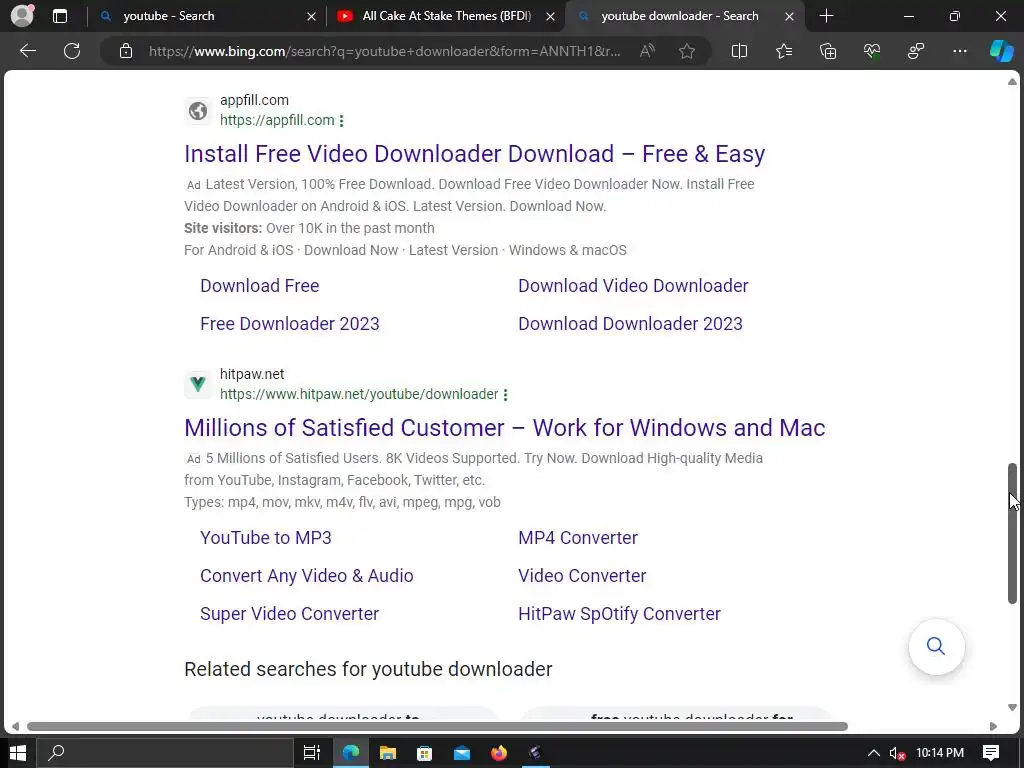Viewport: 1024px width, 768px height.
Task: Open 'MP4 Converter' sitelink
Action: [577, 537]
